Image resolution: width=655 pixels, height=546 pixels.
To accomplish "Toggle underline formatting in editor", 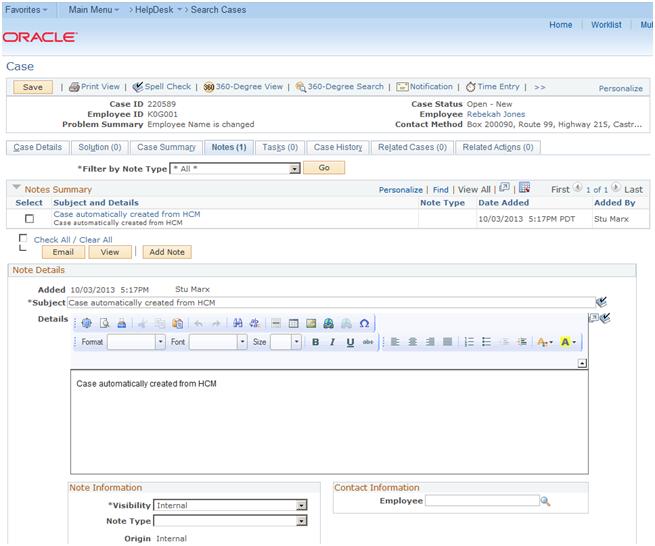I will tap(350, 342).
